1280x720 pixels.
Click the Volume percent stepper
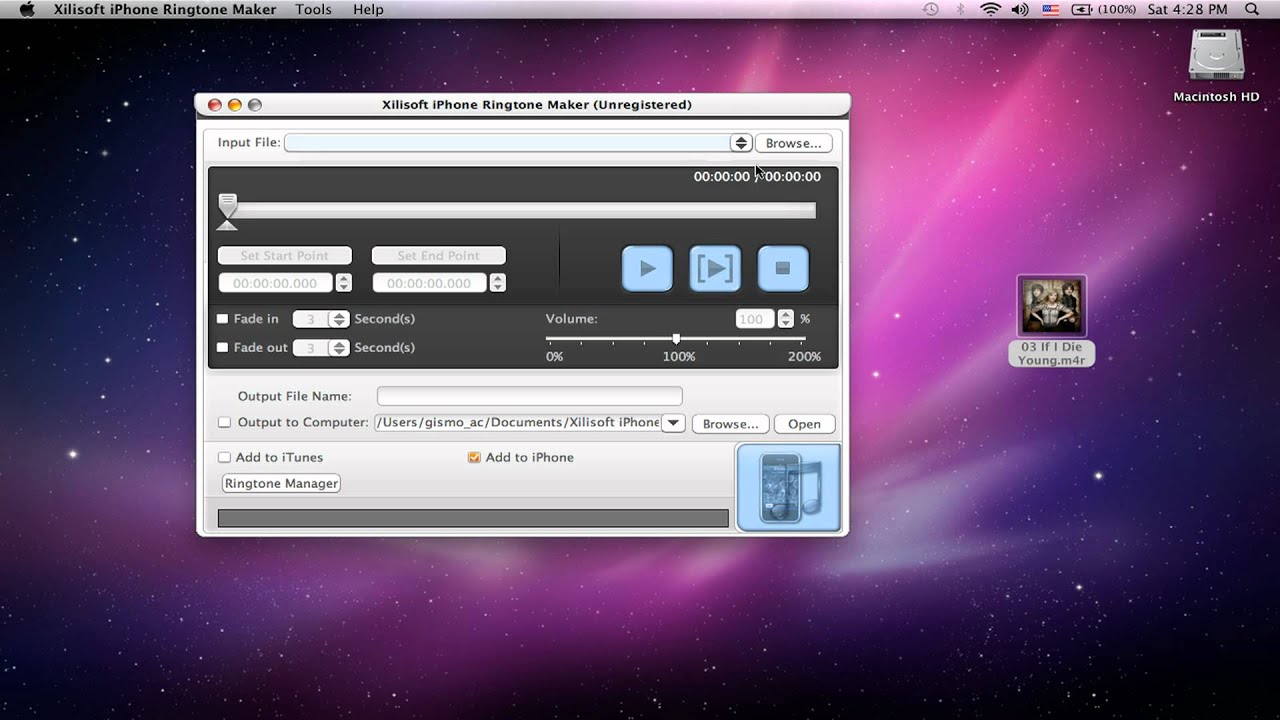786,319
